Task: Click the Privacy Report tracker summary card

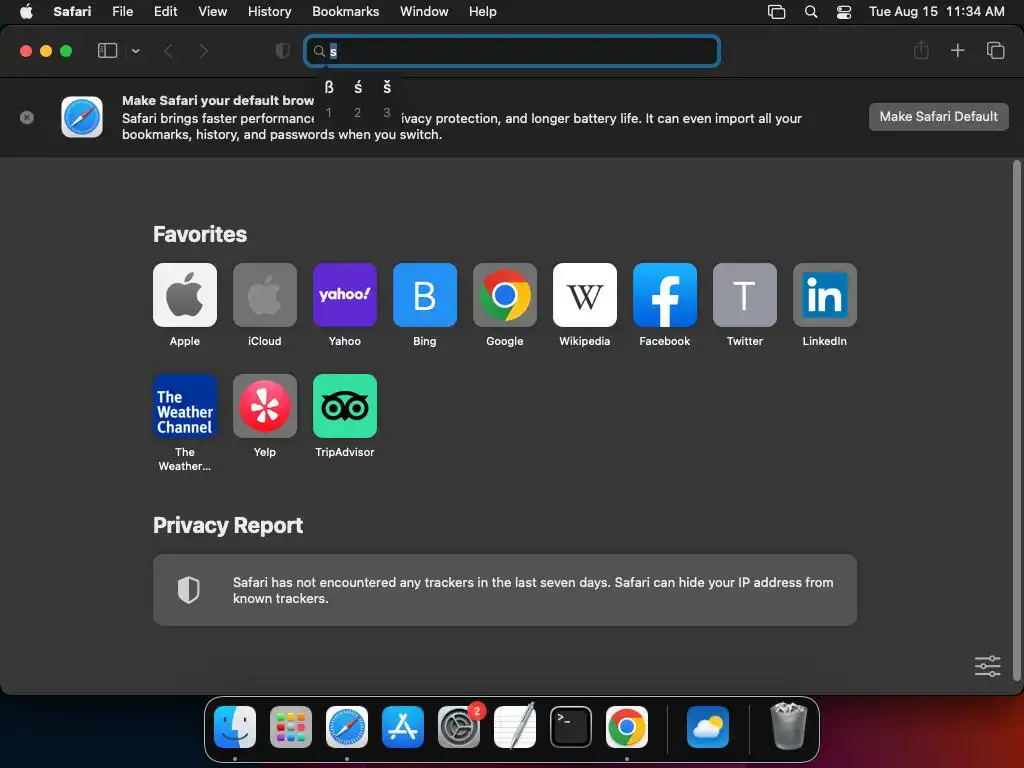Action: tap(505, 590)
